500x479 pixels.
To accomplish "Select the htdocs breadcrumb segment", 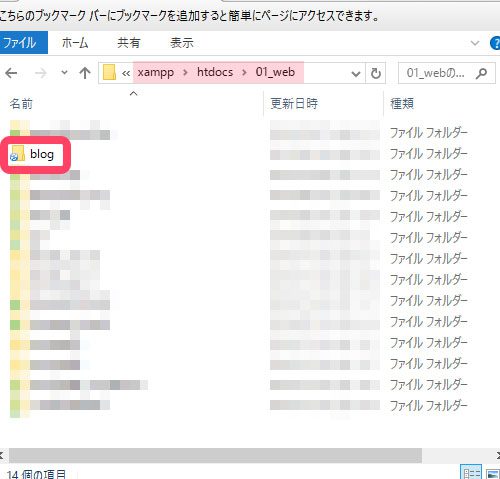I will pos(215,72).
